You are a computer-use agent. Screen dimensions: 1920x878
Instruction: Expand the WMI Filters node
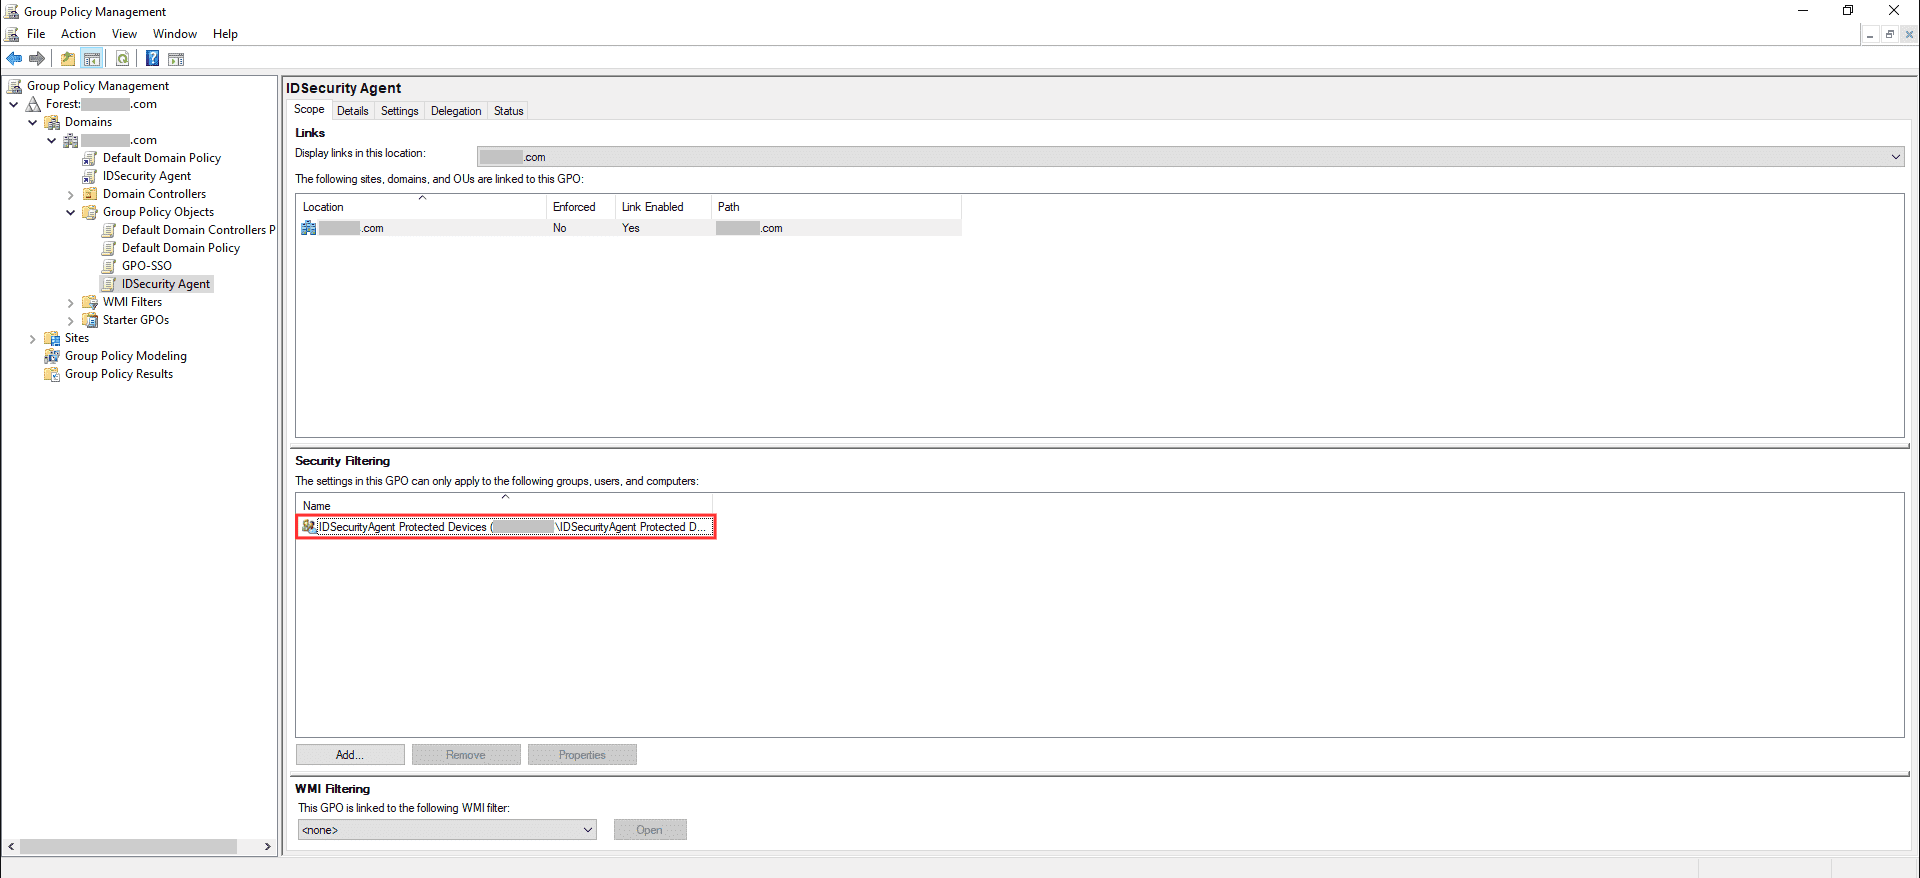[71, 302]
